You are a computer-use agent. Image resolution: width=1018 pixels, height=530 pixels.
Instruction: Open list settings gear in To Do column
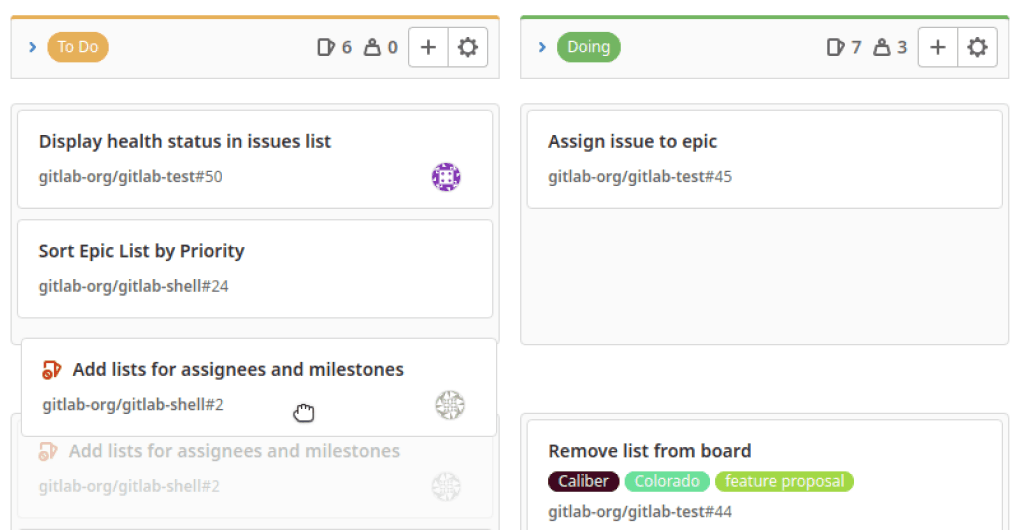pos(467,47)
